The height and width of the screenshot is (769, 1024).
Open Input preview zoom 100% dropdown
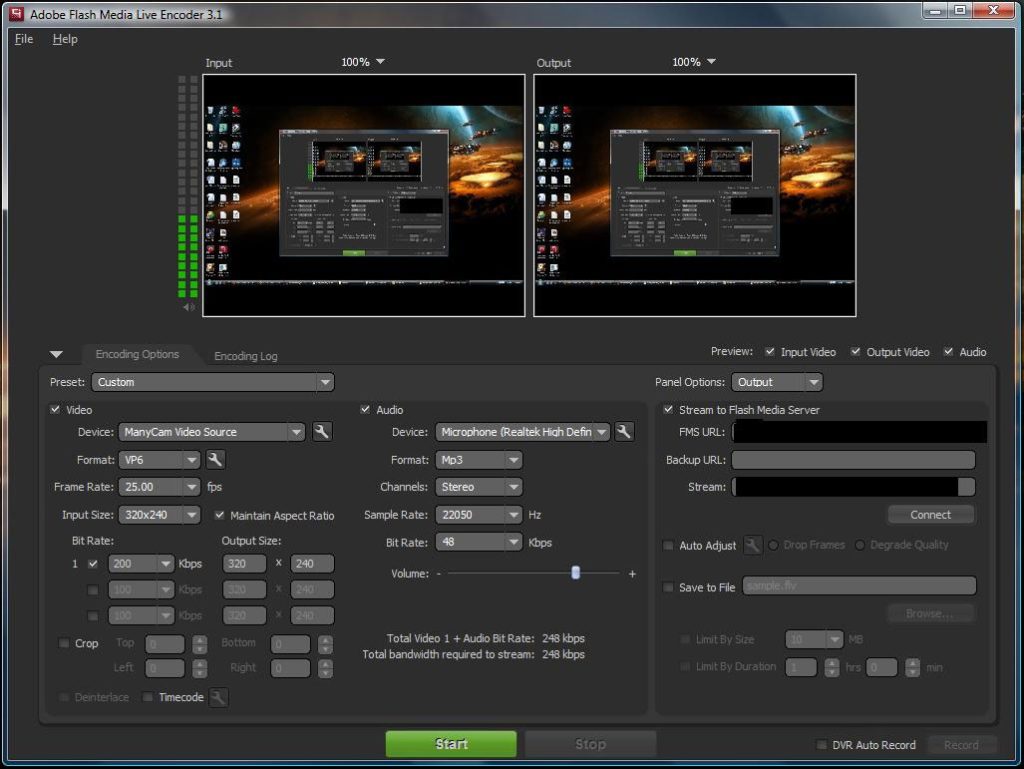[363, 62]
